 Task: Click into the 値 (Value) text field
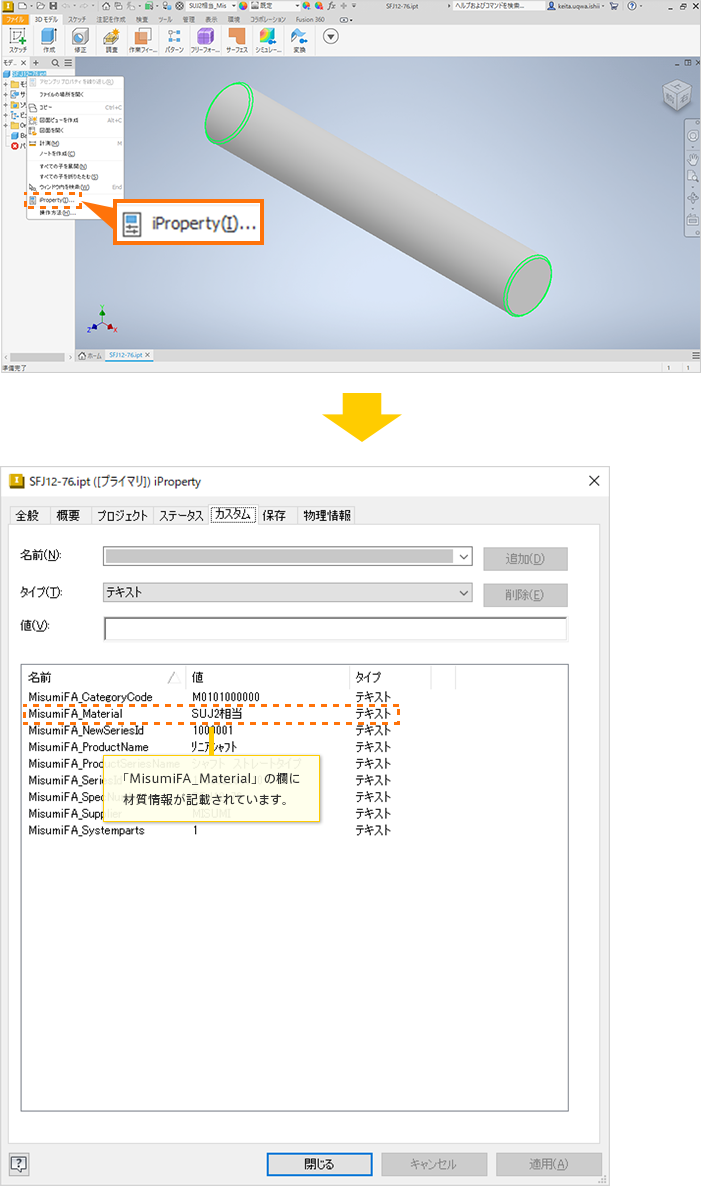pos(335,628)
